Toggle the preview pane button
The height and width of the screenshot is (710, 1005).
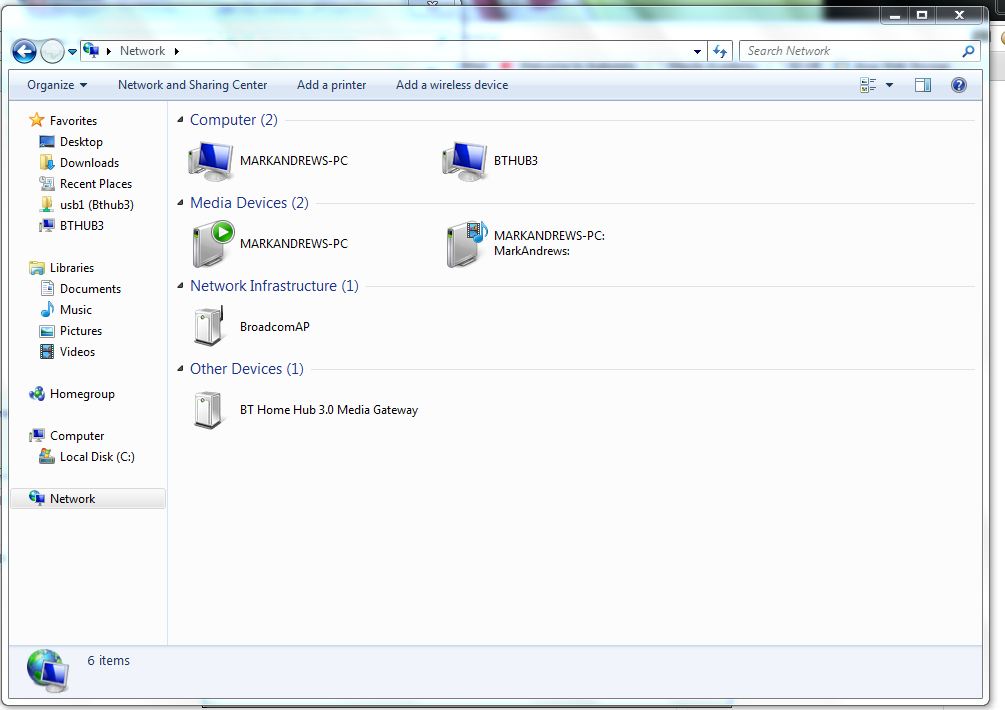(923, 85)
